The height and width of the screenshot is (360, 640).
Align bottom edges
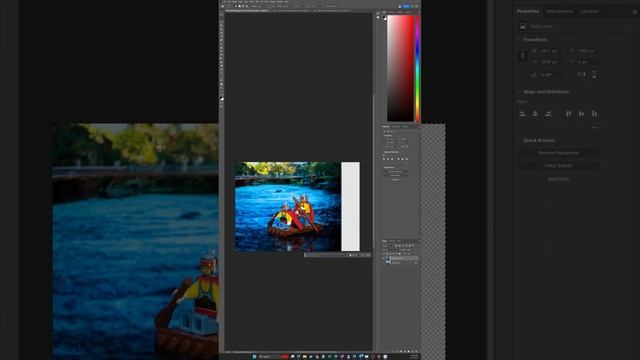(594, 114)
